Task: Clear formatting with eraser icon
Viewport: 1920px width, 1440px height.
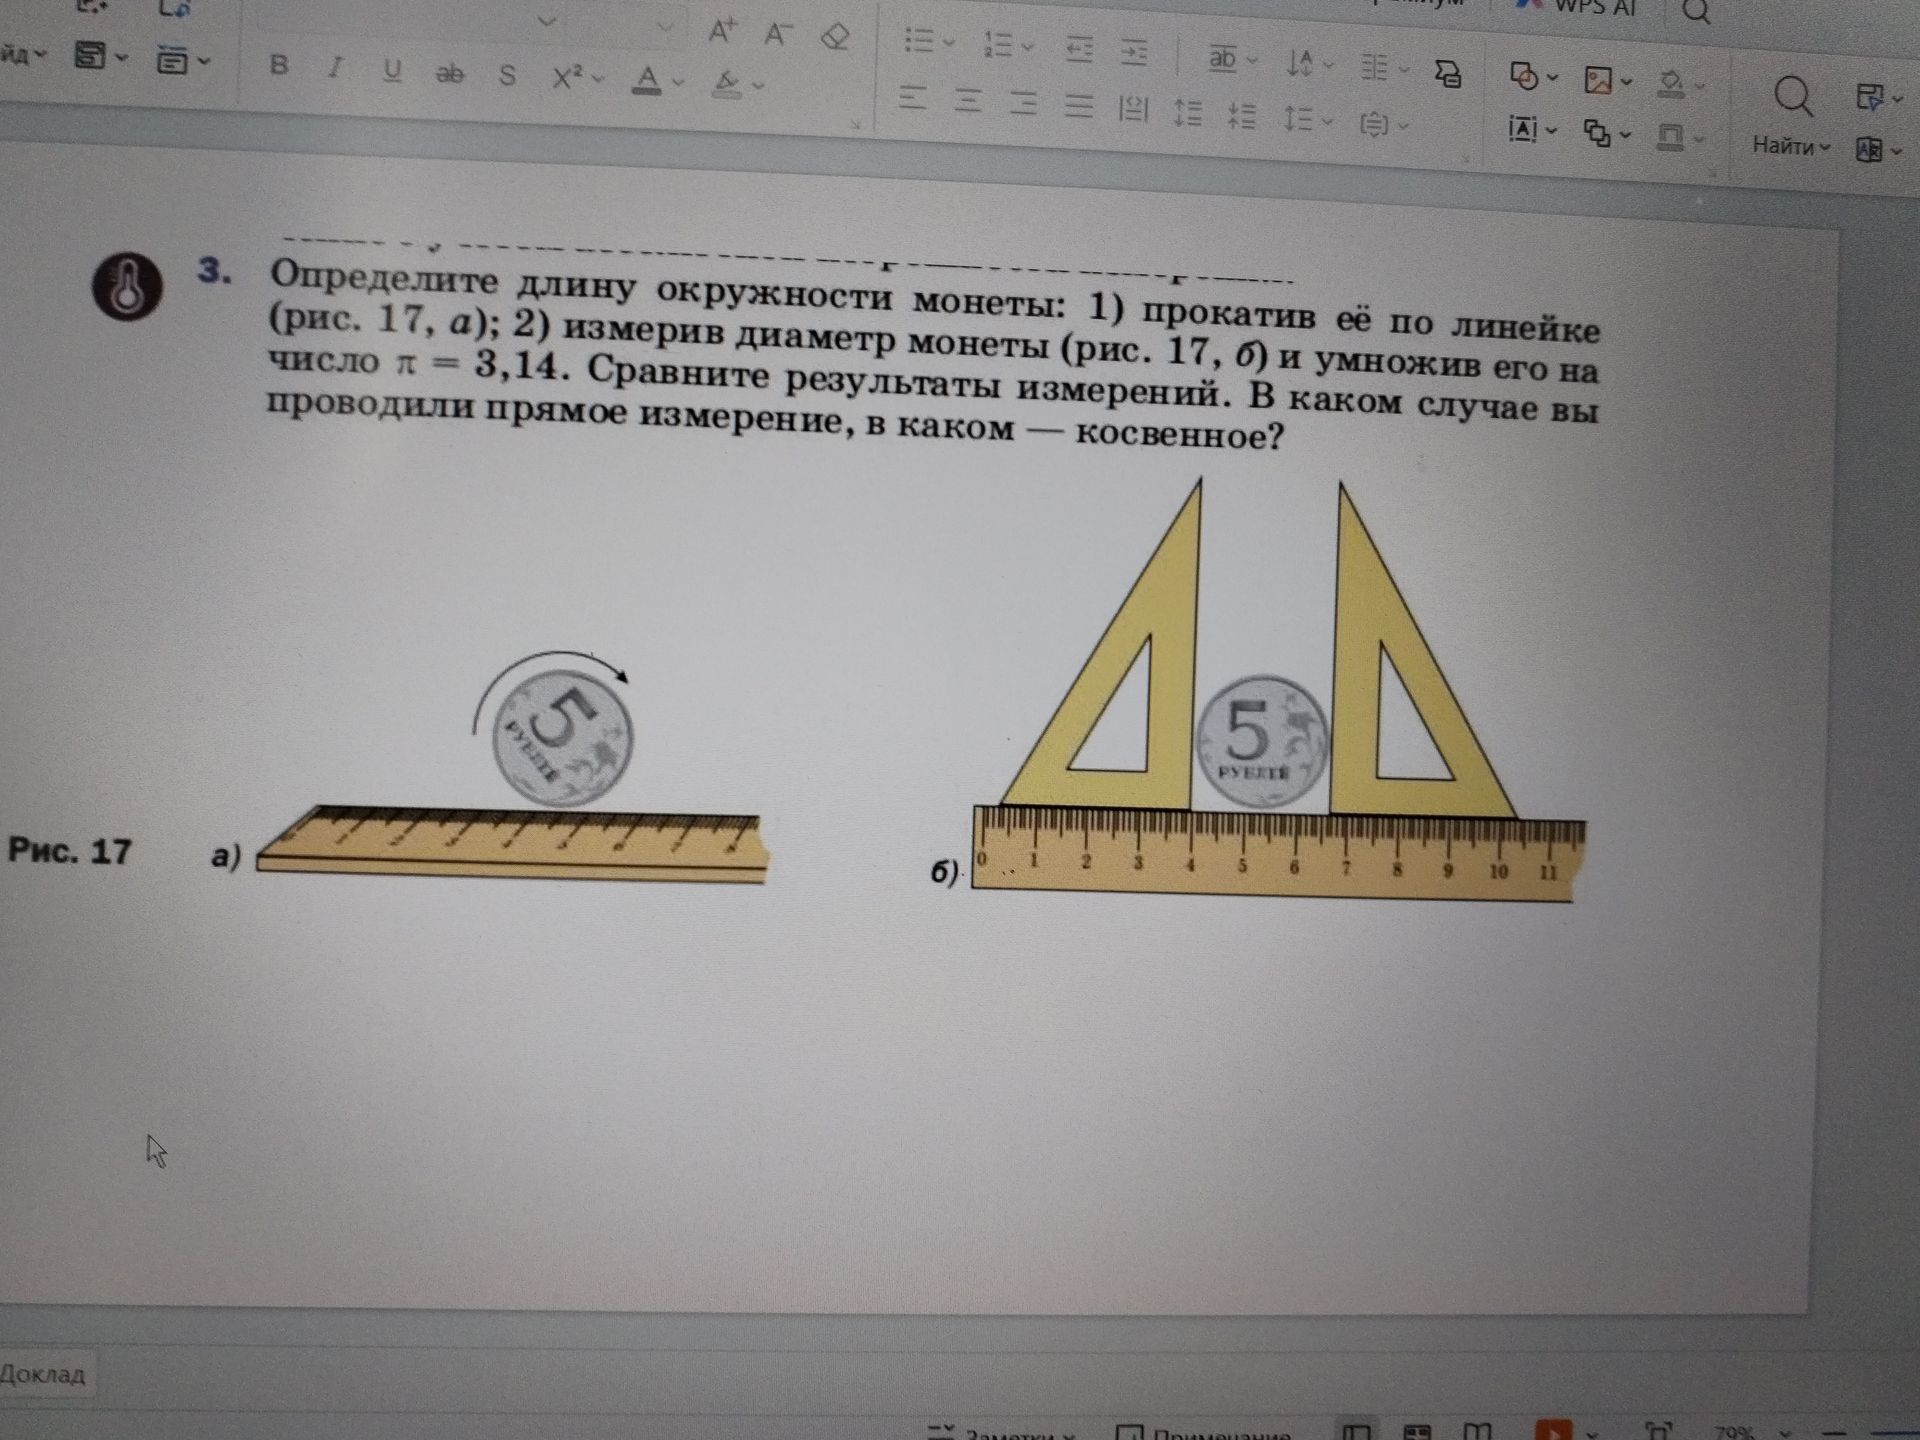Action: point(834,37)
